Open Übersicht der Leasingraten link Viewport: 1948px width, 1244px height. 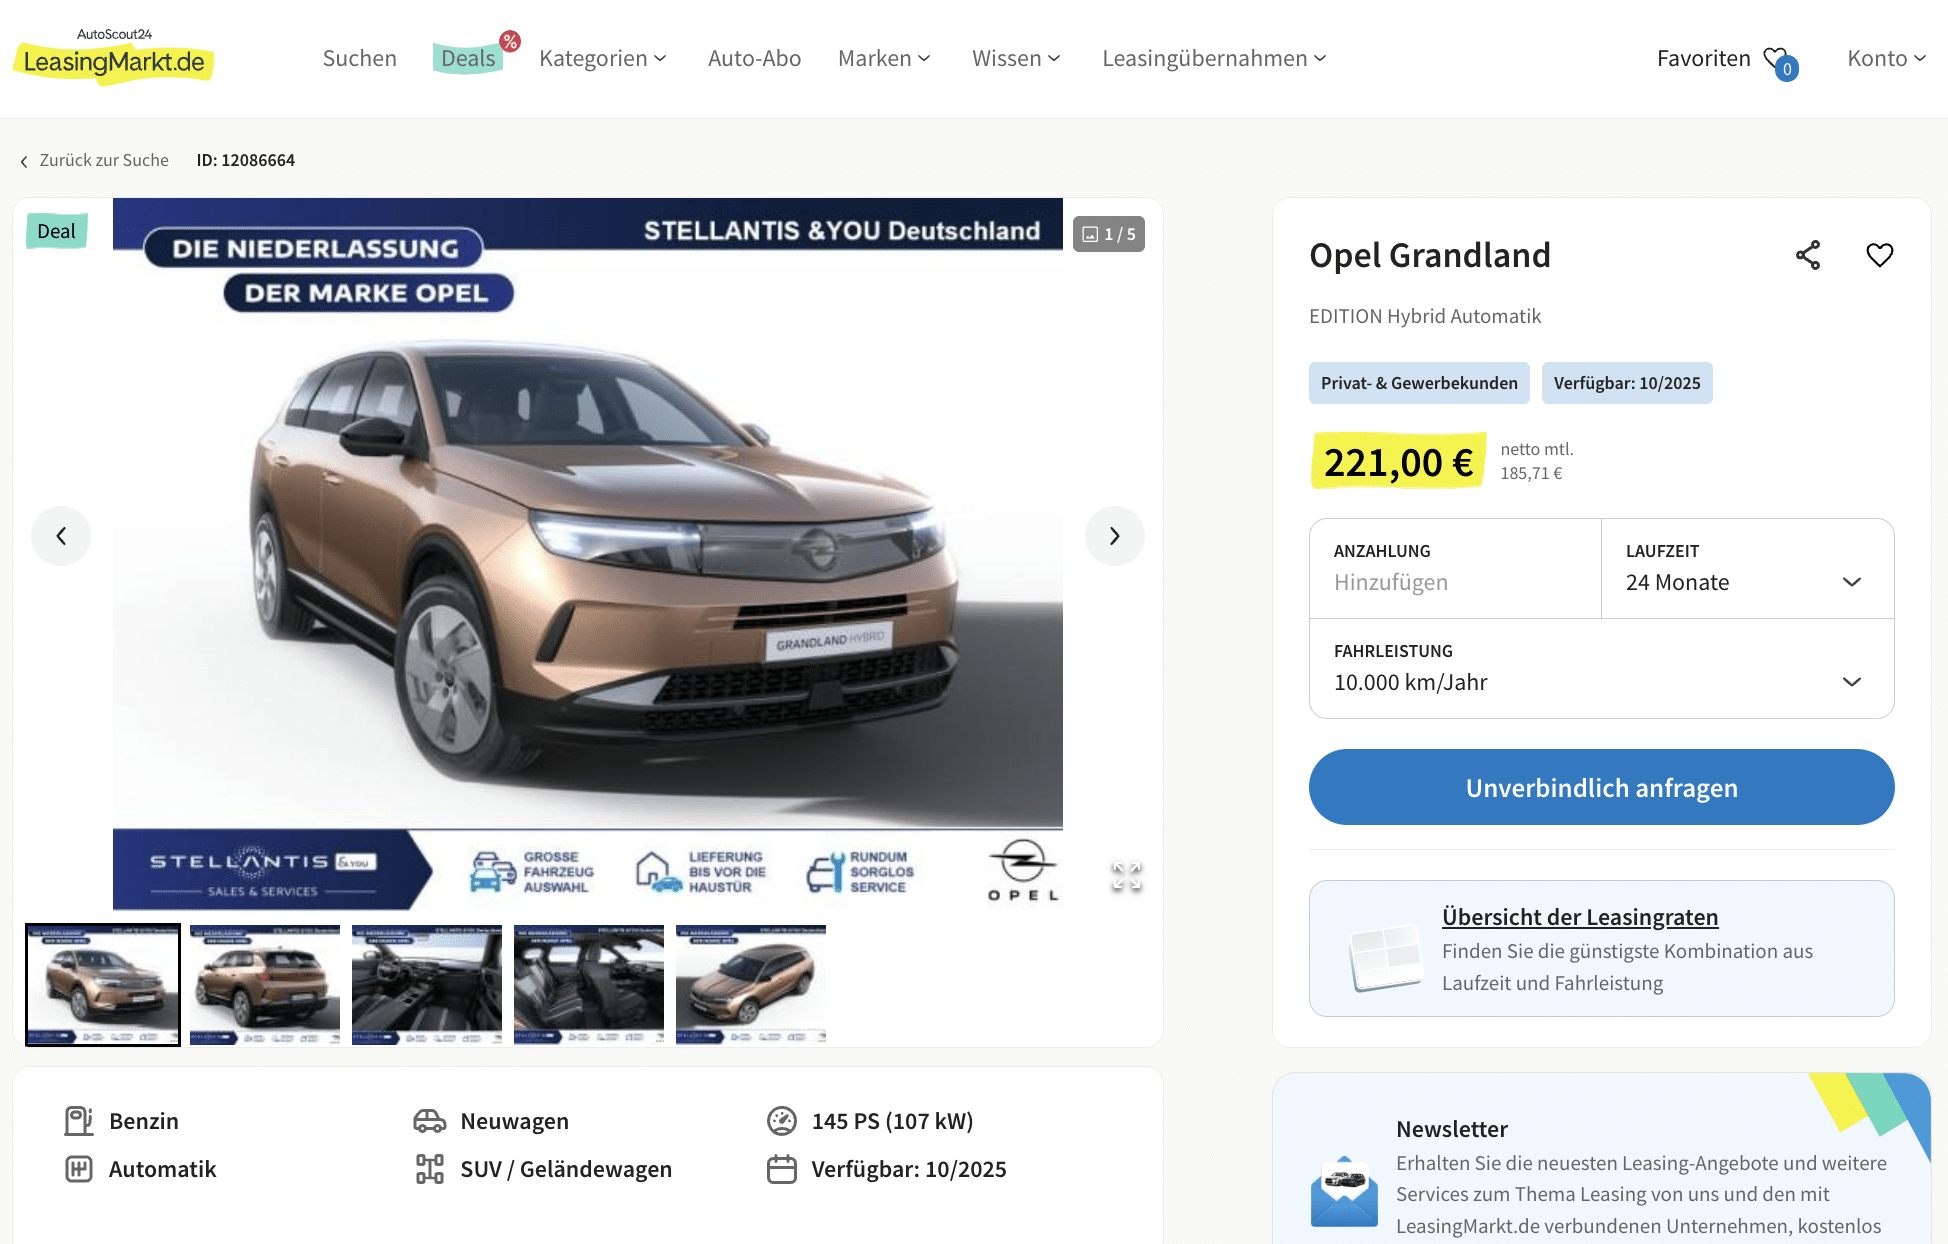[1580, 917]
